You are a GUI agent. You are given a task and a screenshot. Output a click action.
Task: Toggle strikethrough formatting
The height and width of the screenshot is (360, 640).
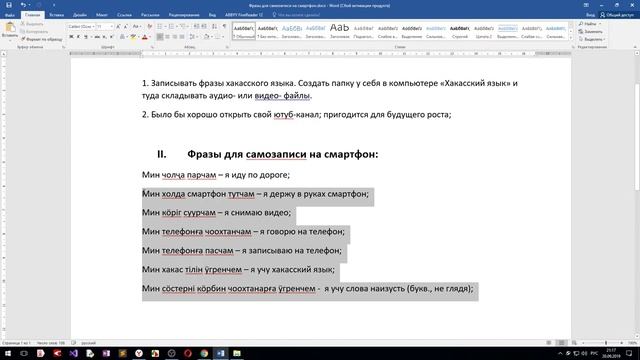click(97, 37)
